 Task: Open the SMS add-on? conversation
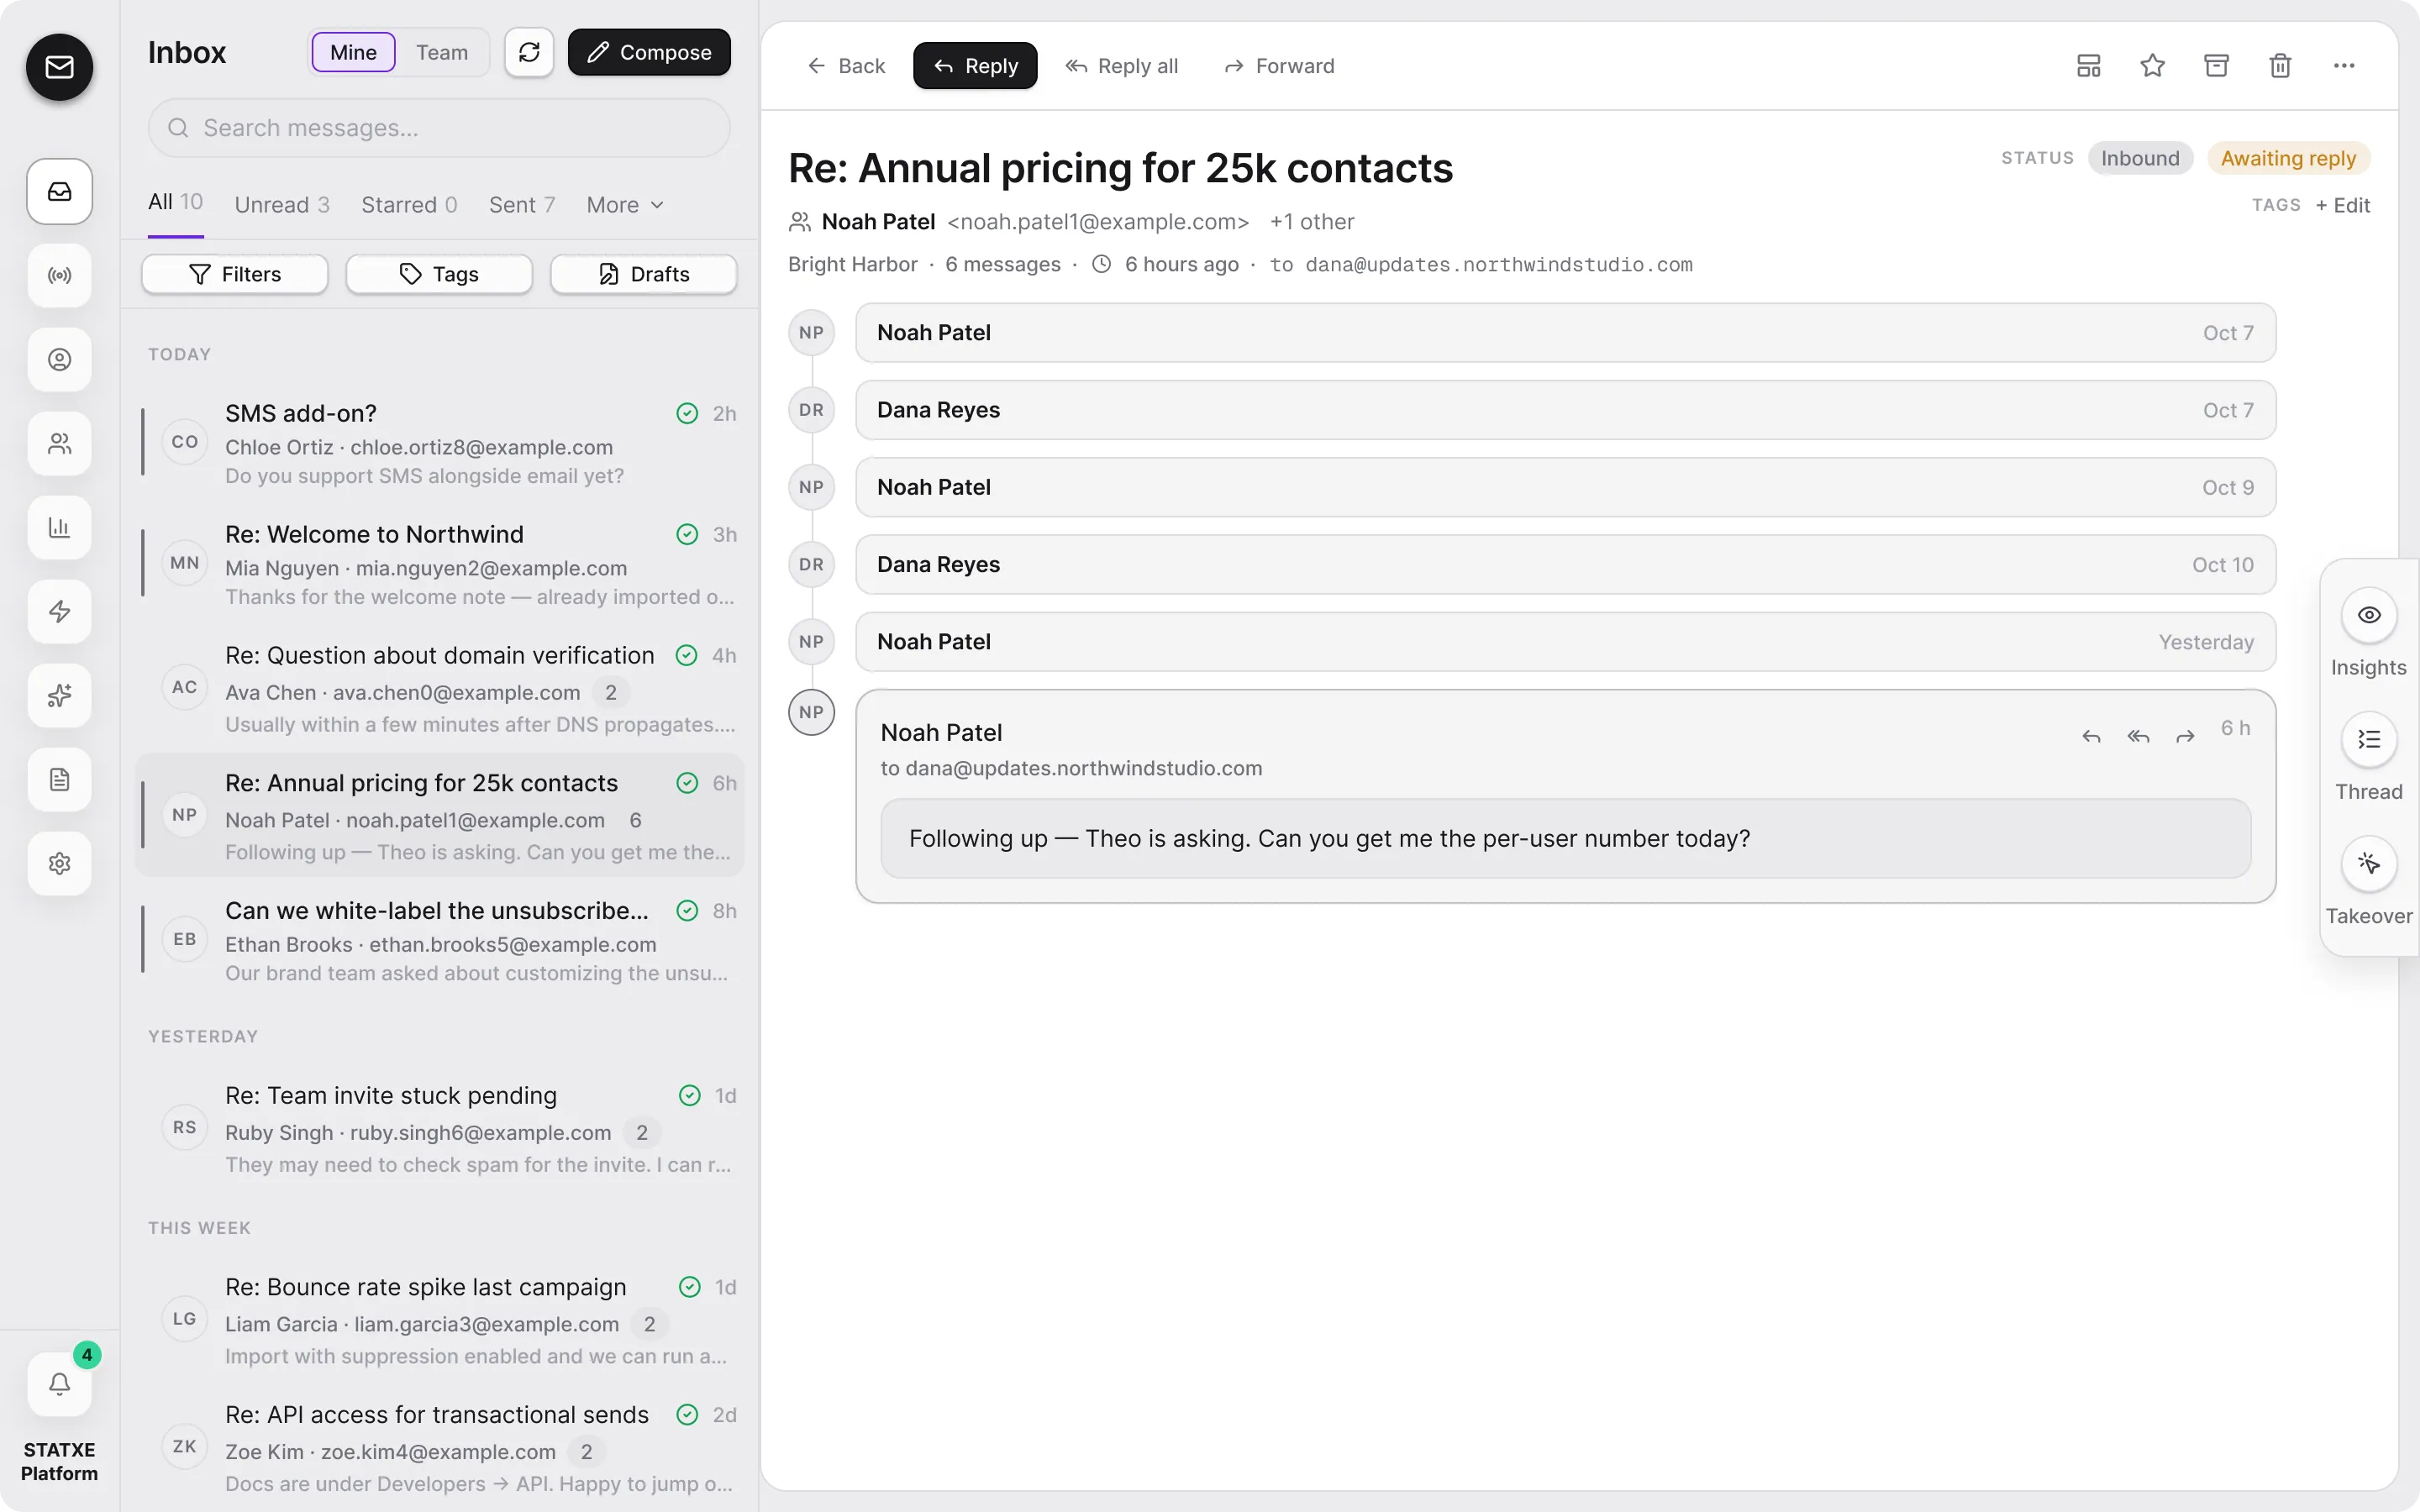point(439,443)
